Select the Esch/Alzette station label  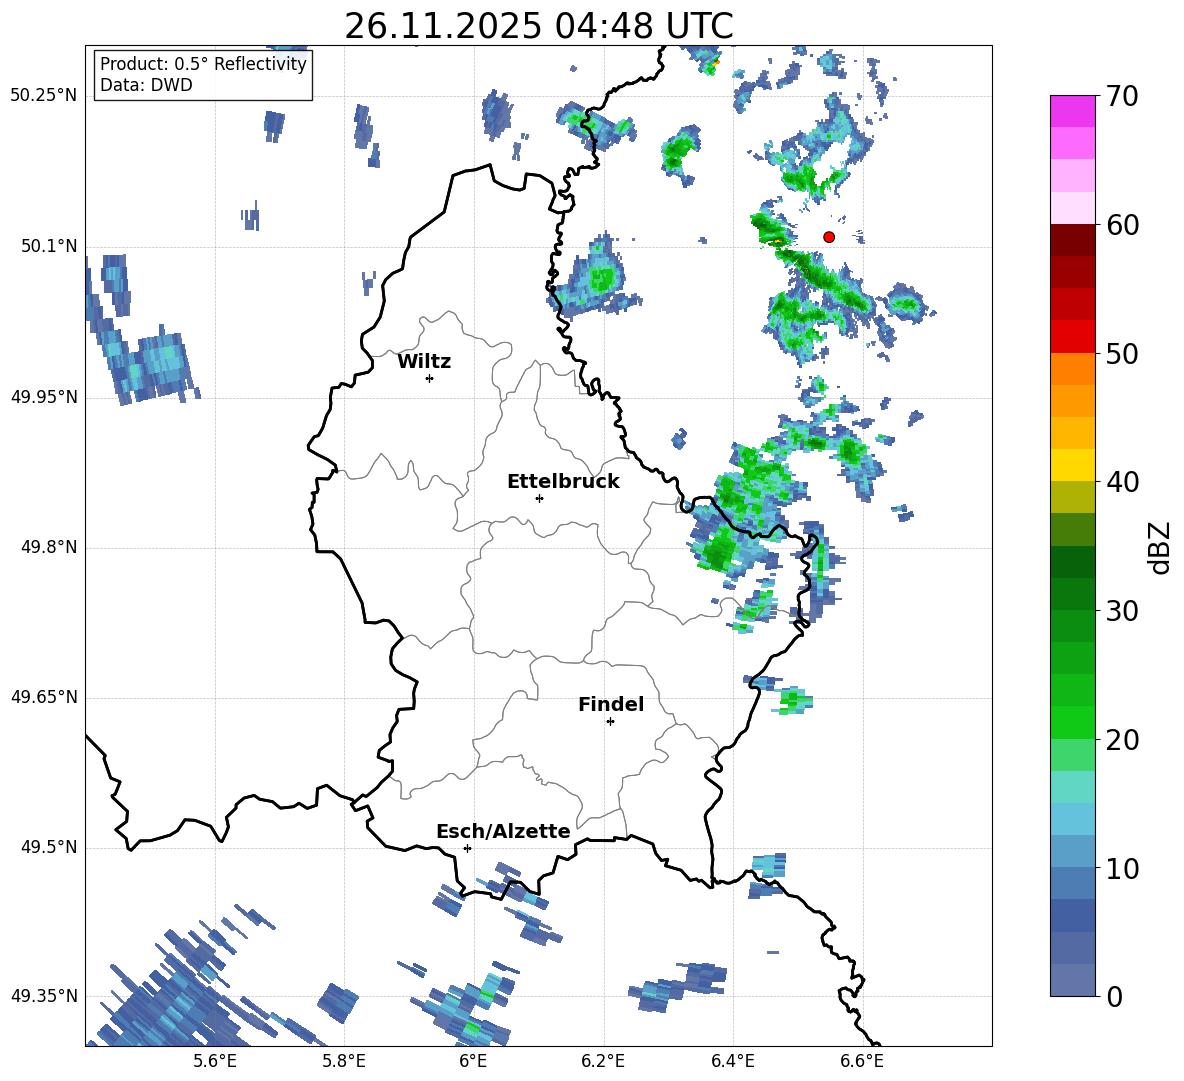point(503,831)
